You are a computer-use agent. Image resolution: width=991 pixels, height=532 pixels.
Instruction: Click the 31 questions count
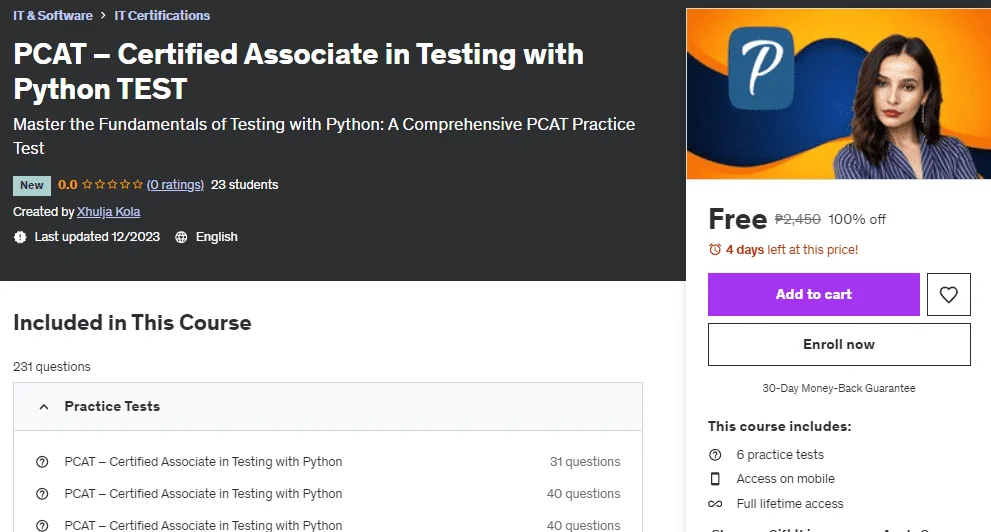click(585, 462)
